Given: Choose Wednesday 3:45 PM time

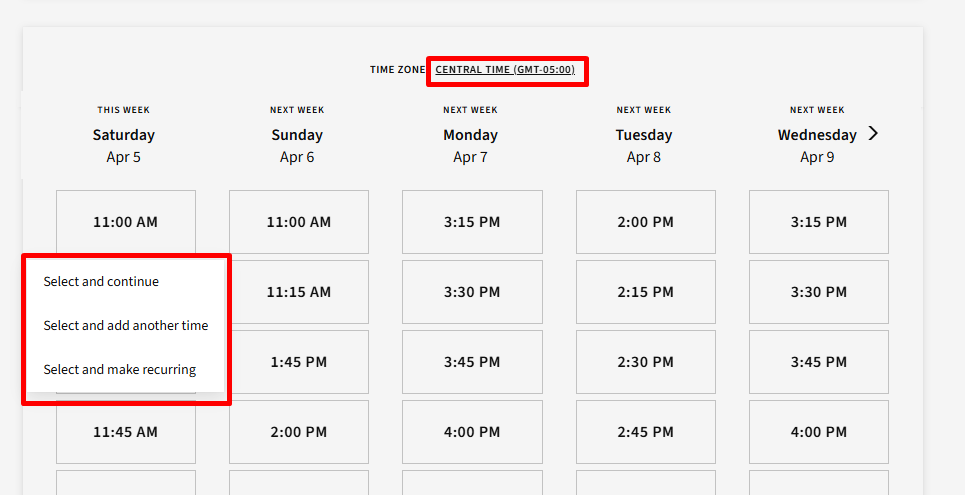Looking at the screenshot, I should coord(818,362).
